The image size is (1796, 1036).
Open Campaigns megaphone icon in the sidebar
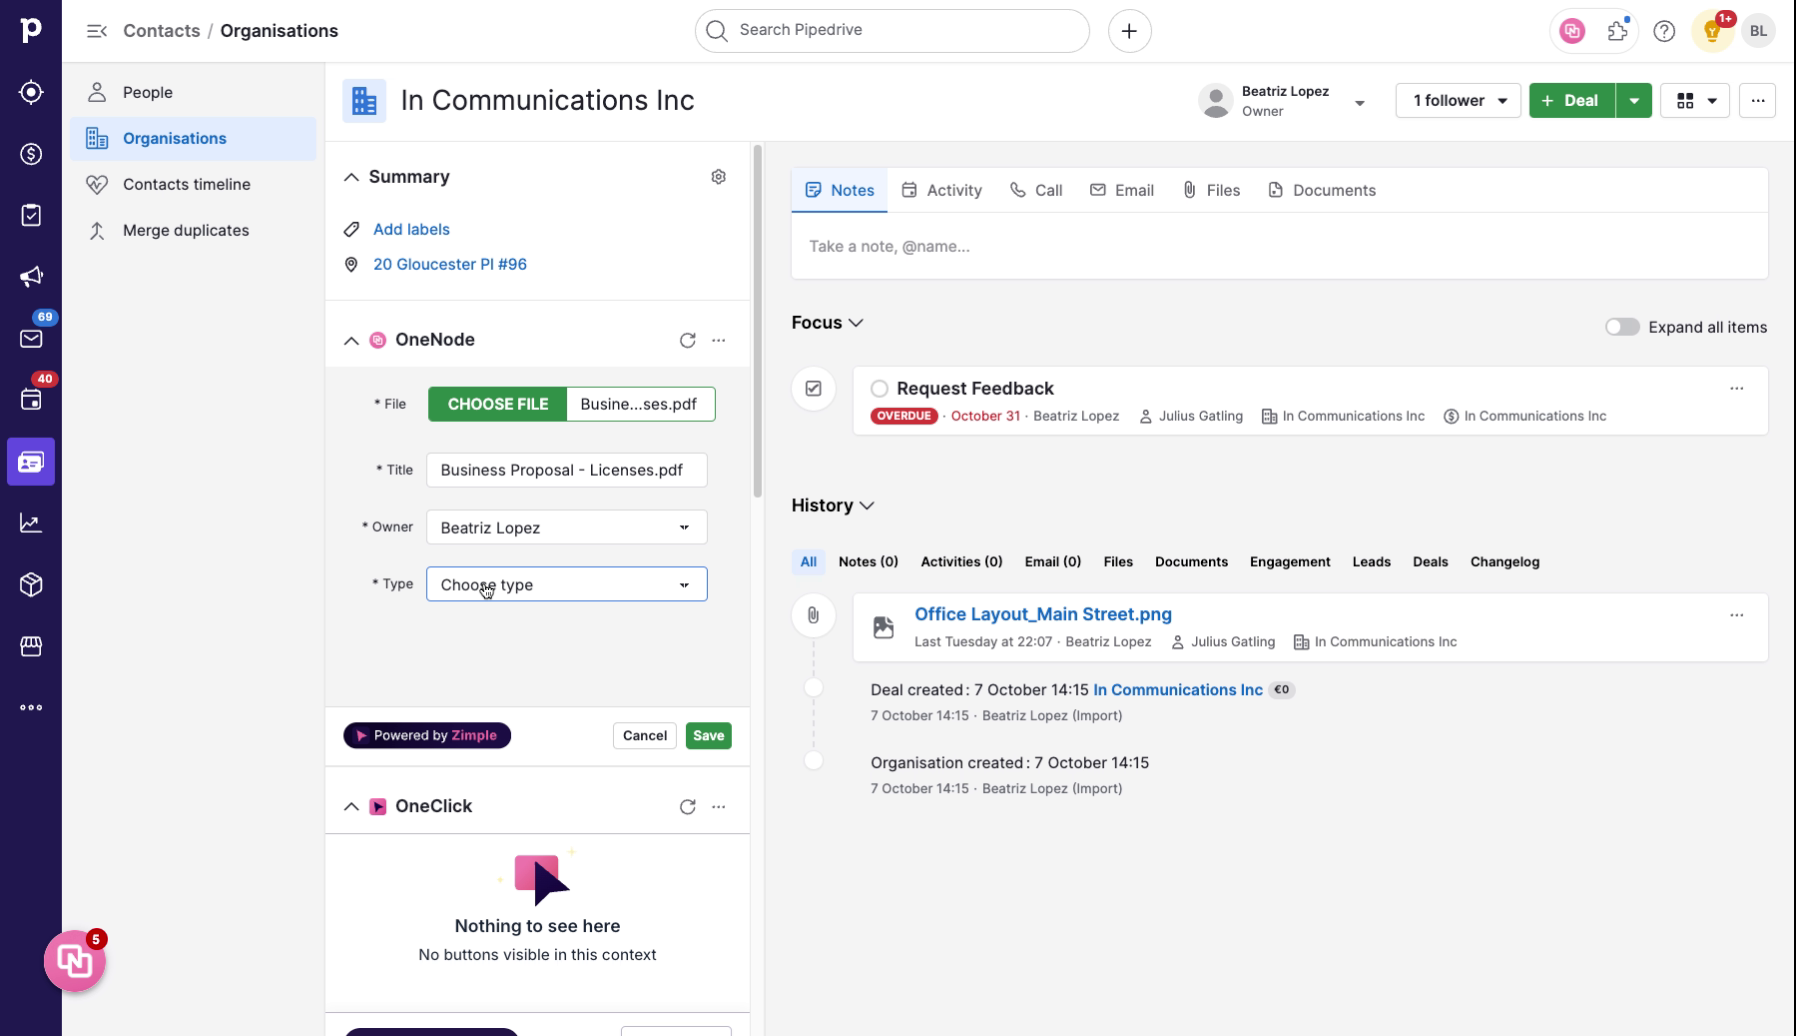pos(31,277)
